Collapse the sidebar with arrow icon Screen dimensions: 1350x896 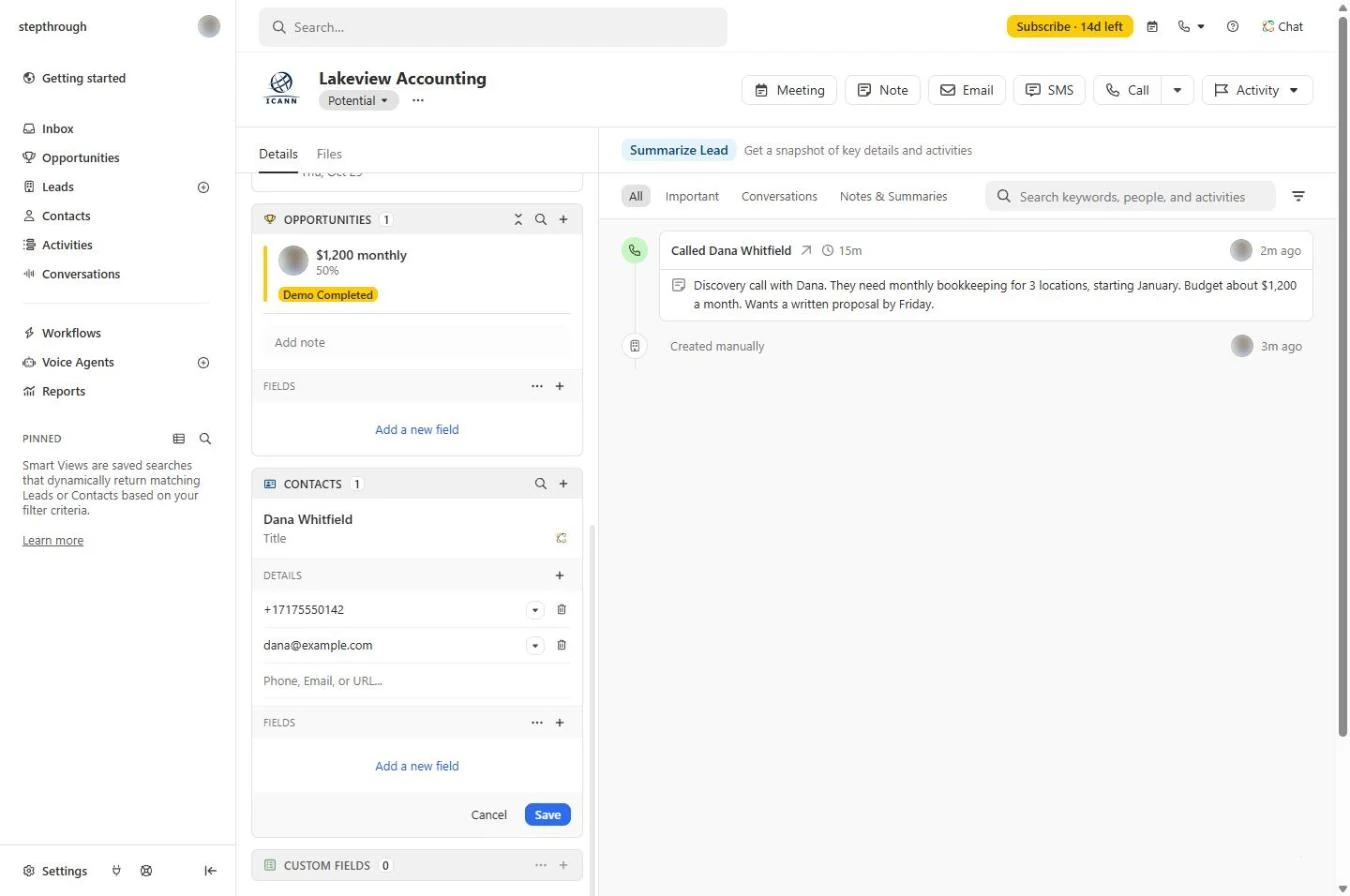click(x=210, y=871)
